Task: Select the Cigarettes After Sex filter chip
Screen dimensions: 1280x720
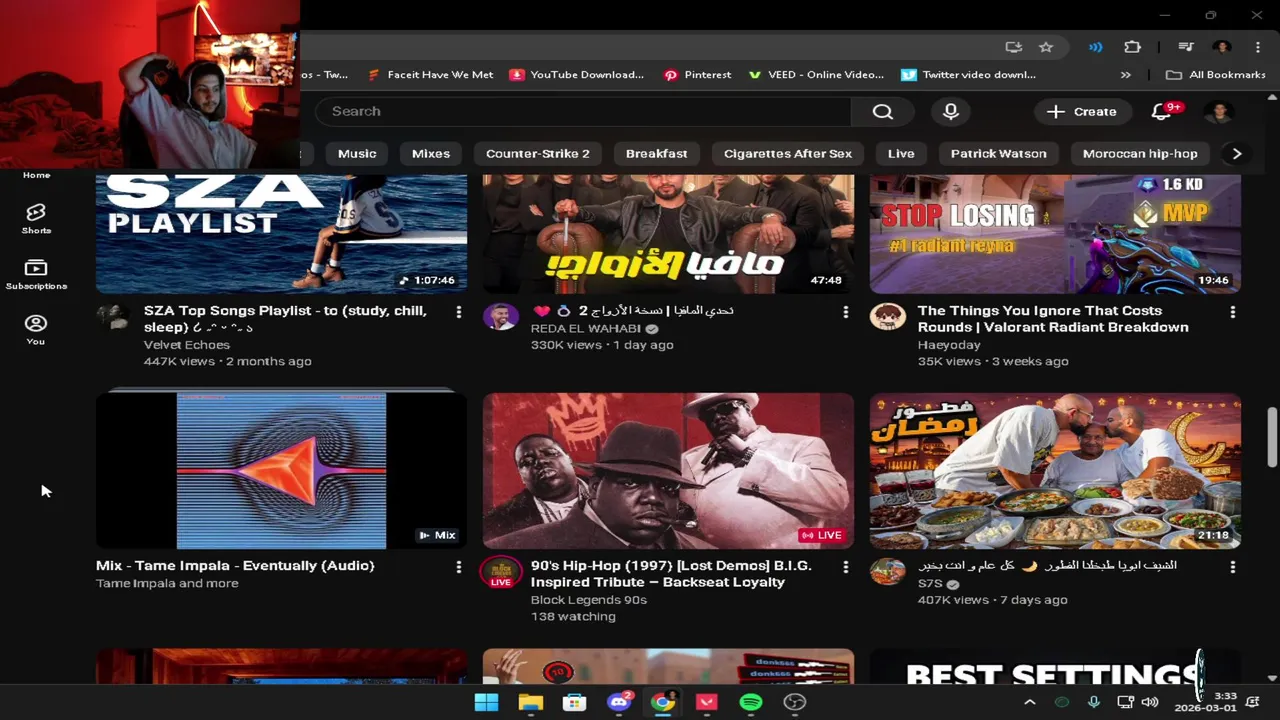Action: click(x=788, y=153)
